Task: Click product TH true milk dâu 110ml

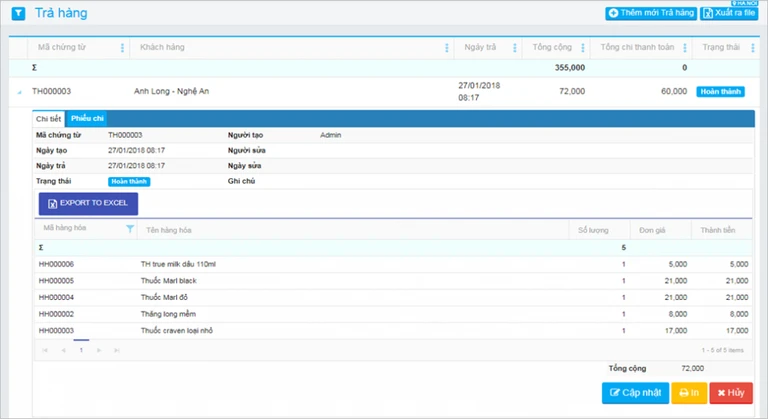Action: (x=178, y=264)
